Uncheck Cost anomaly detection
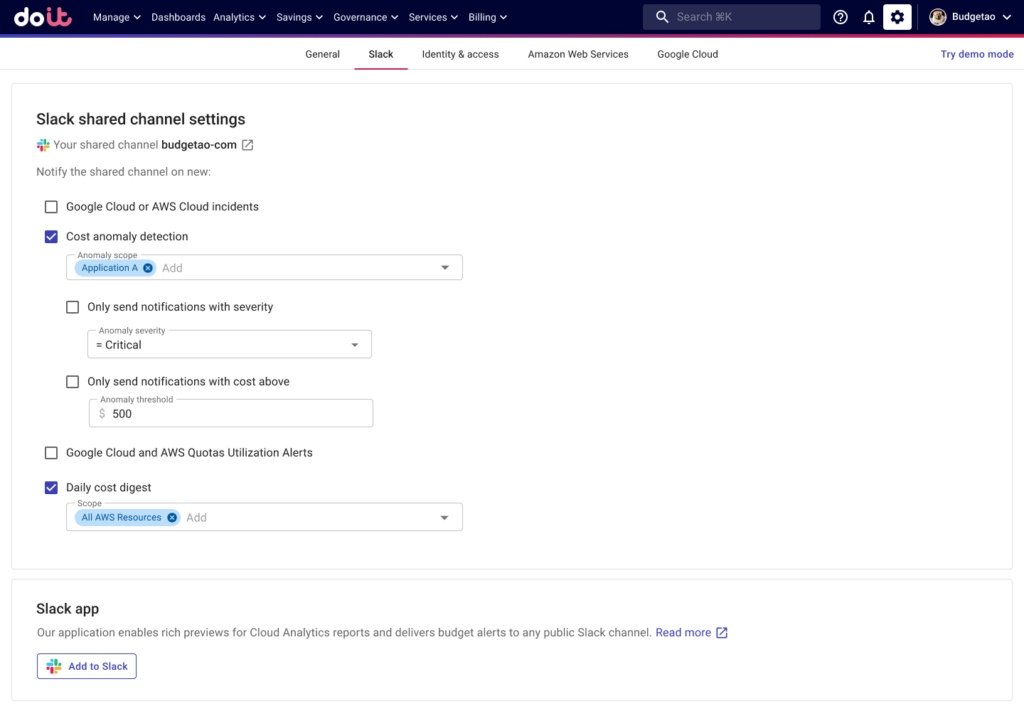Image resolution: width=1024 pixels, height=711 pixels. point(51,237)
